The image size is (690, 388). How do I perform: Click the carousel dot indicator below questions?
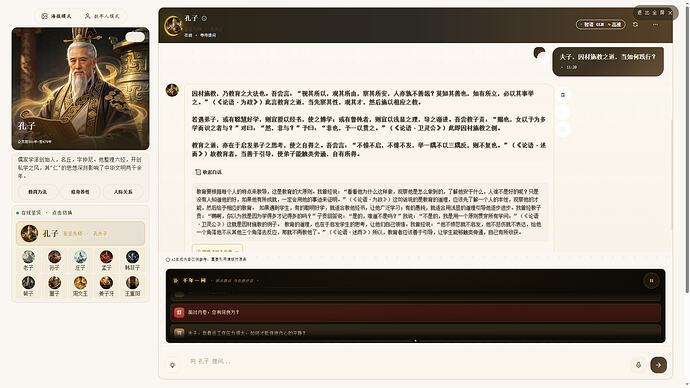click(415, 340)
